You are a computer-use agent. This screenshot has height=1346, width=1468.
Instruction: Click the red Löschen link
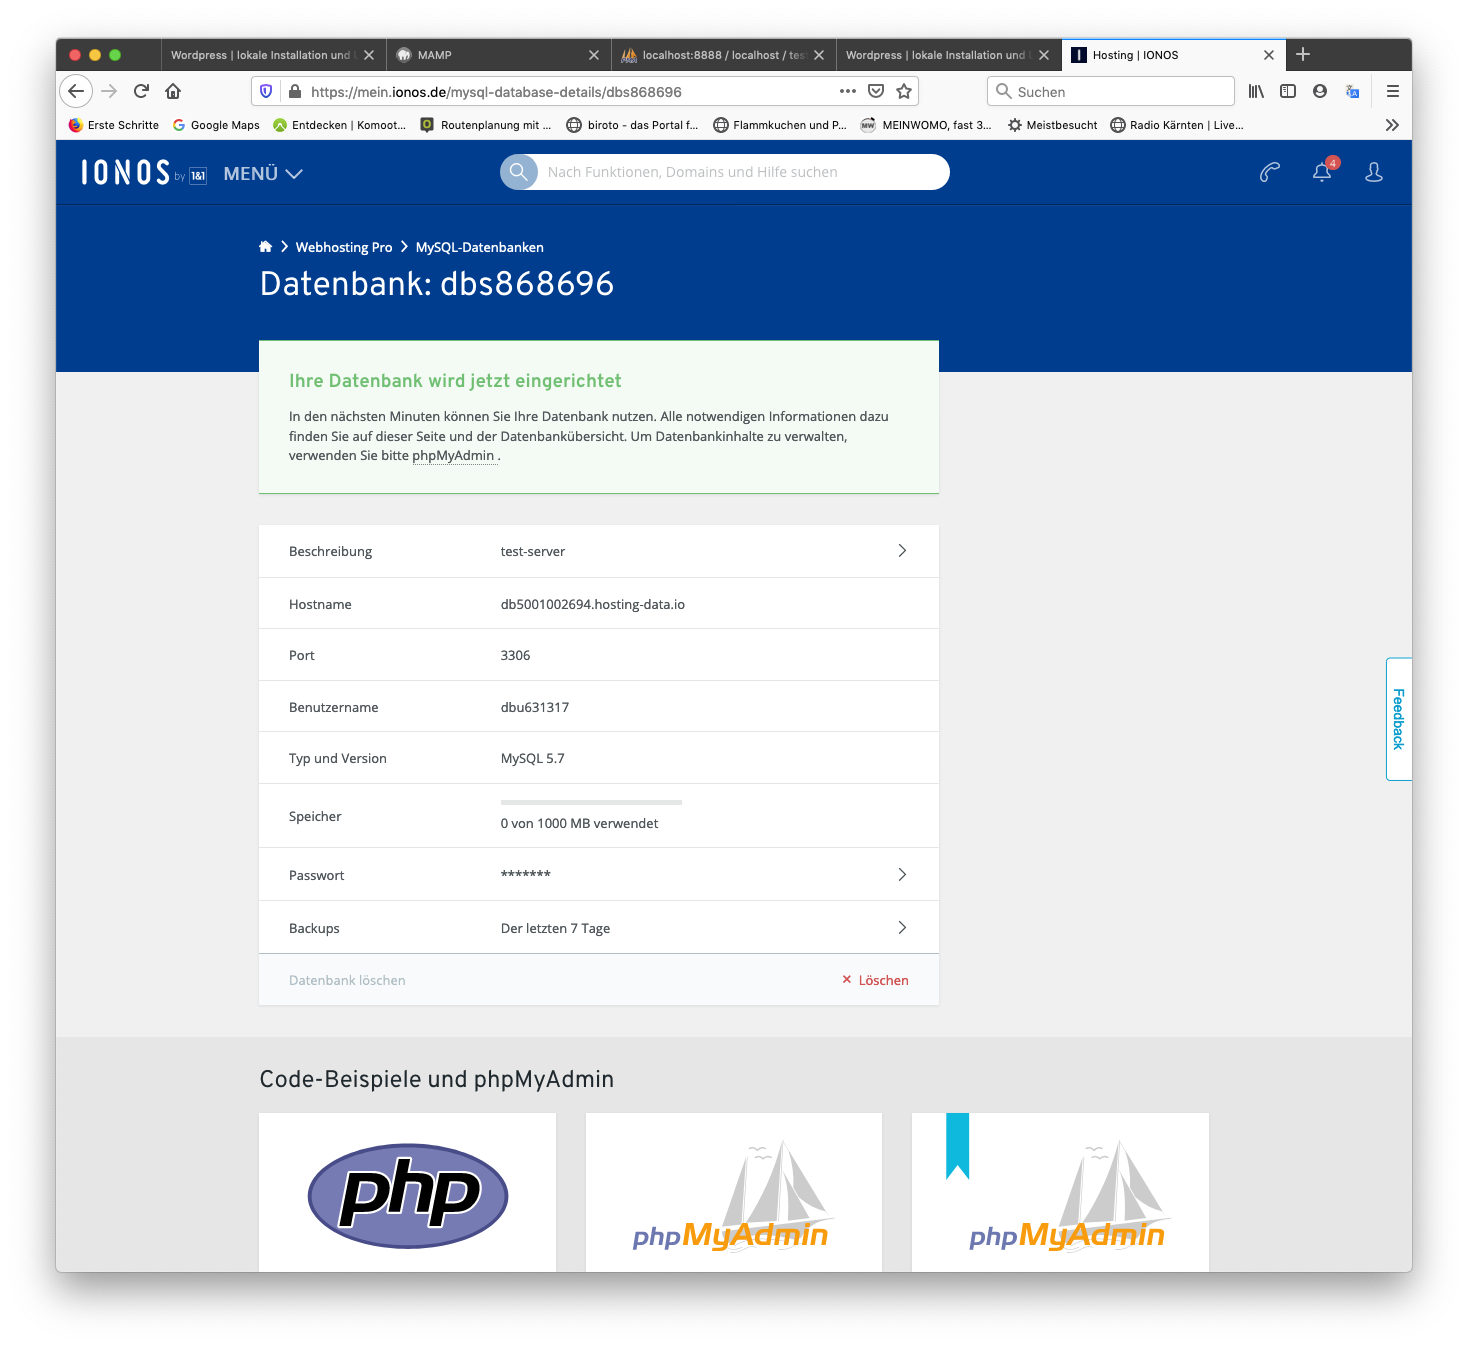(876, 980)
